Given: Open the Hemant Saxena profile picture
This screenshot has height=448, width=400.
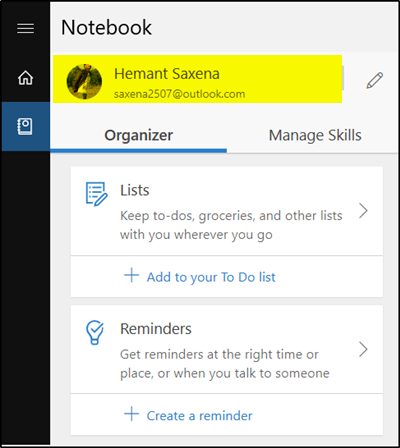Looking at the screenshot, I should (x=84, y=81).
